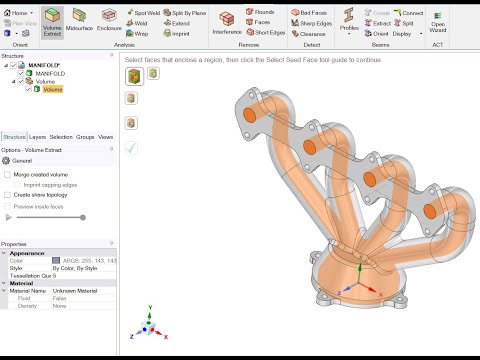Toggle the MANIFOLD body checkbox

(21, 73)
